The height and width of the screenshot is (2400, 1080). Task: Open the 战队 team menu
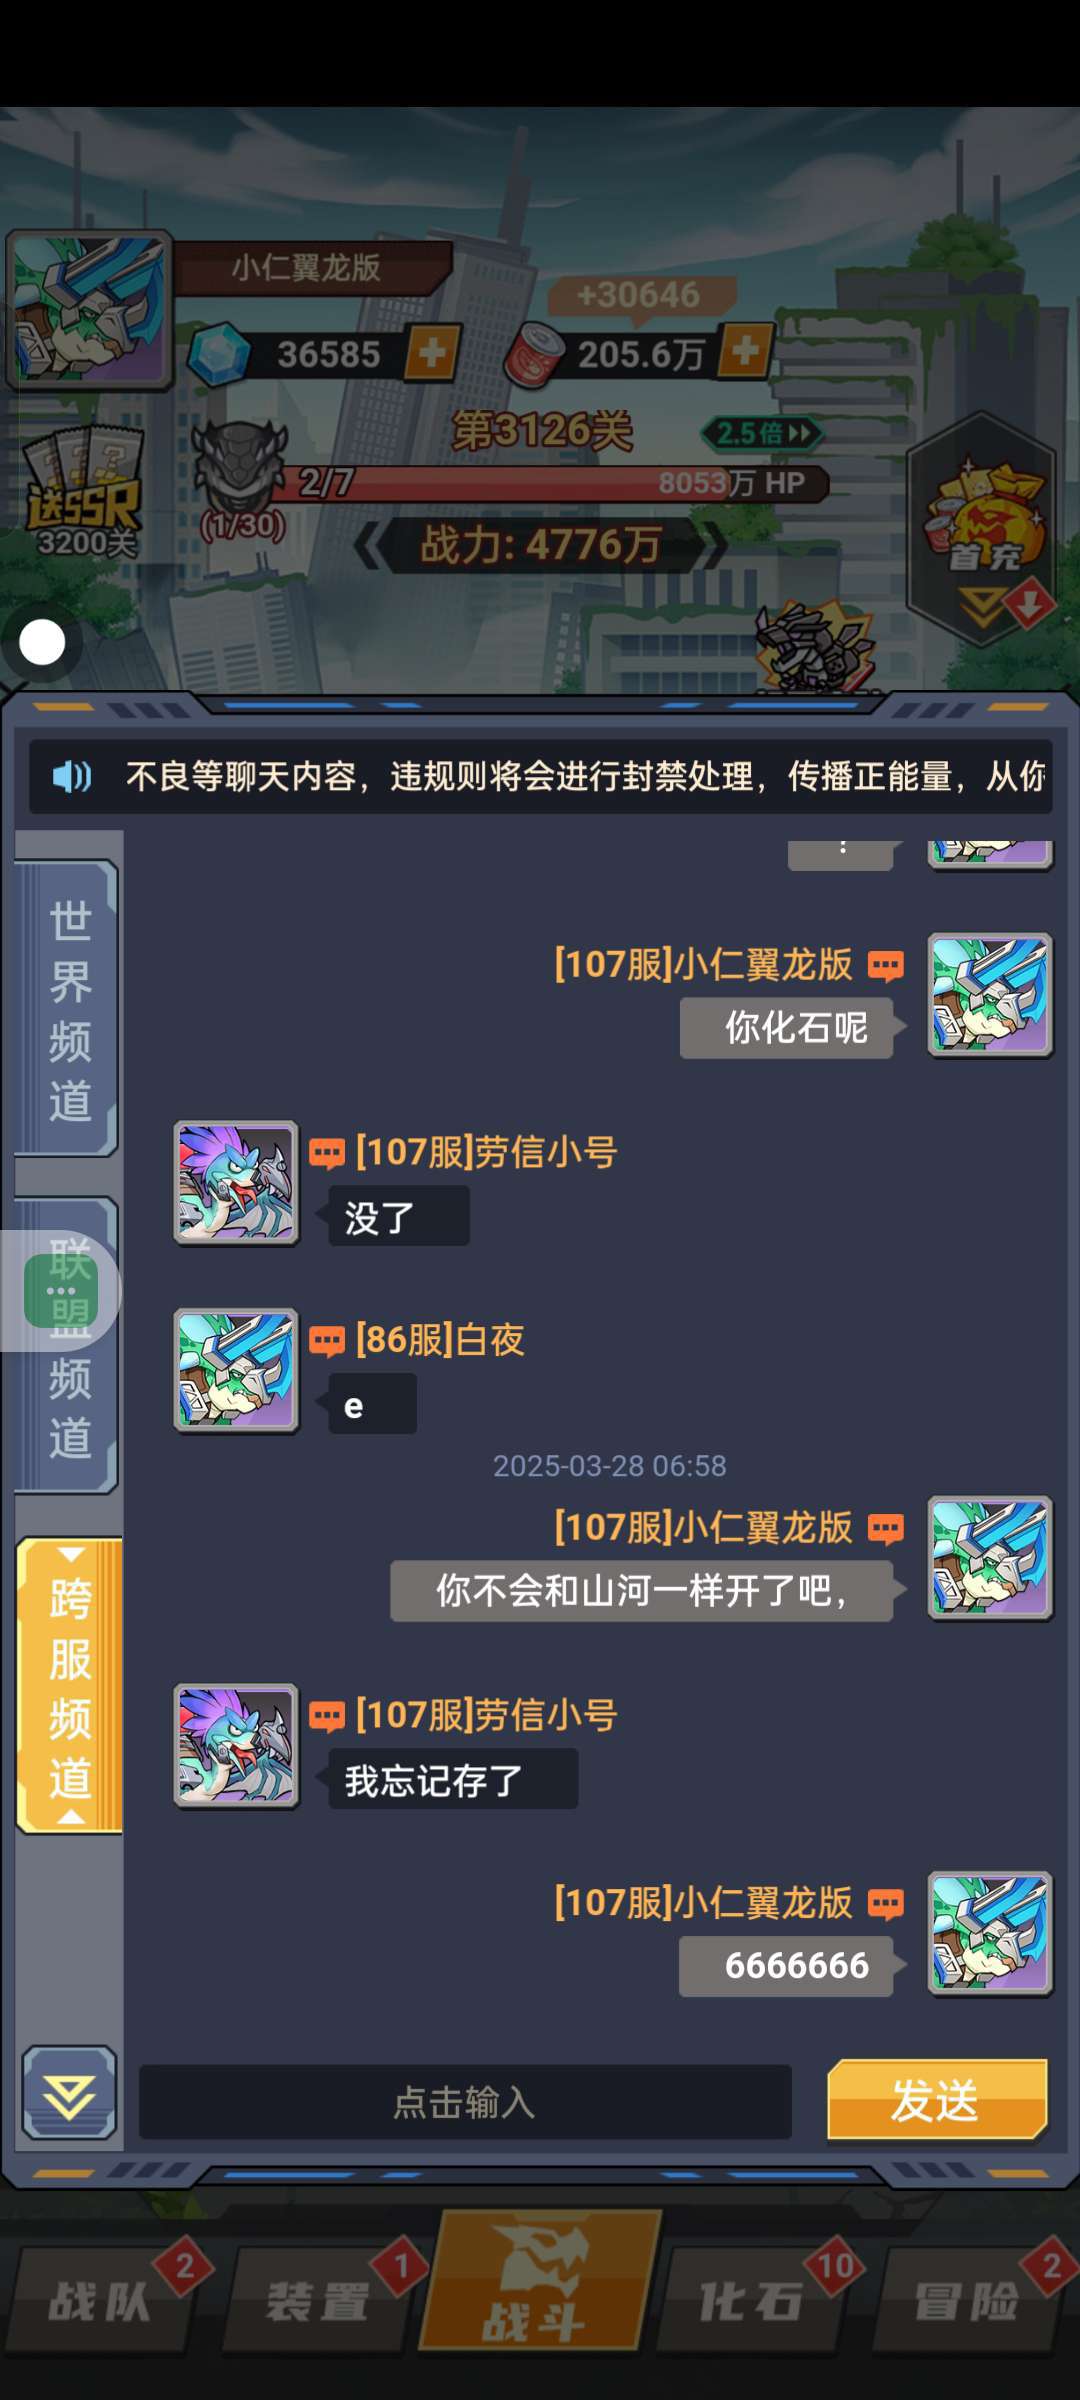point(100,2300)
